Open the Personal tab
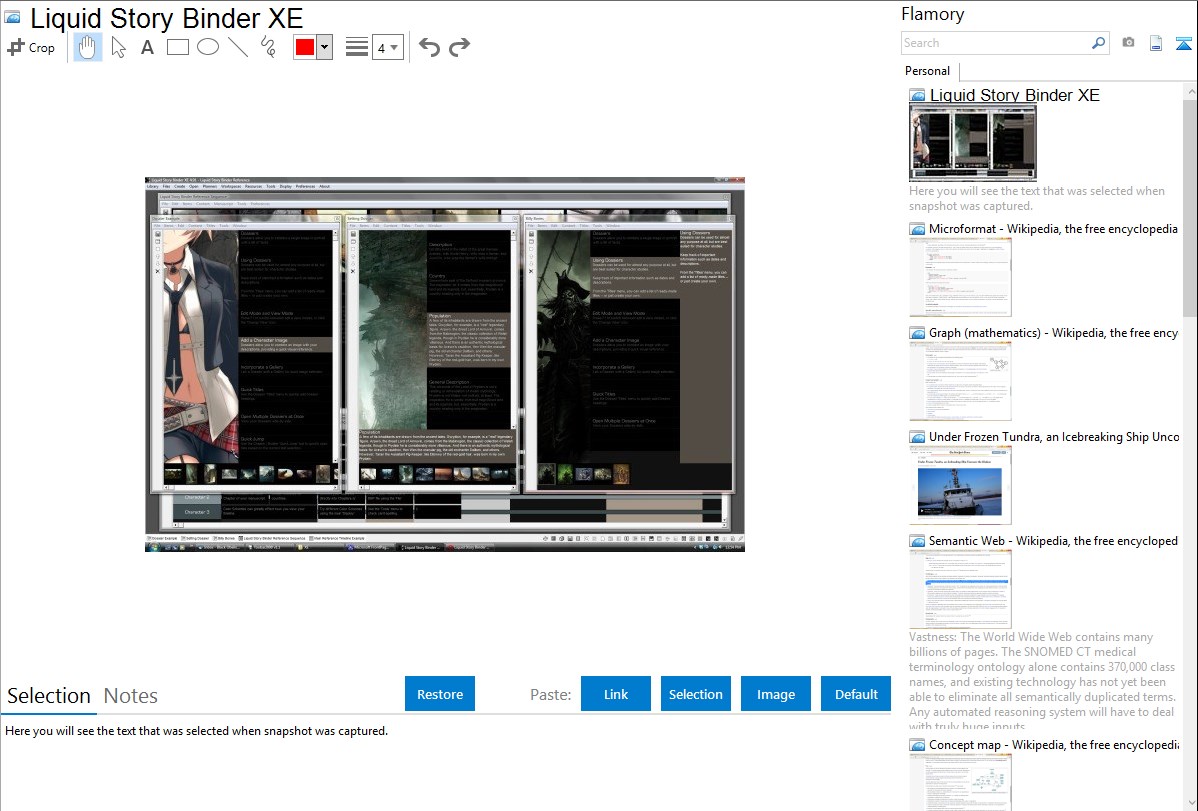Screen dimensions: 1198x811 [x=928, y=71]
